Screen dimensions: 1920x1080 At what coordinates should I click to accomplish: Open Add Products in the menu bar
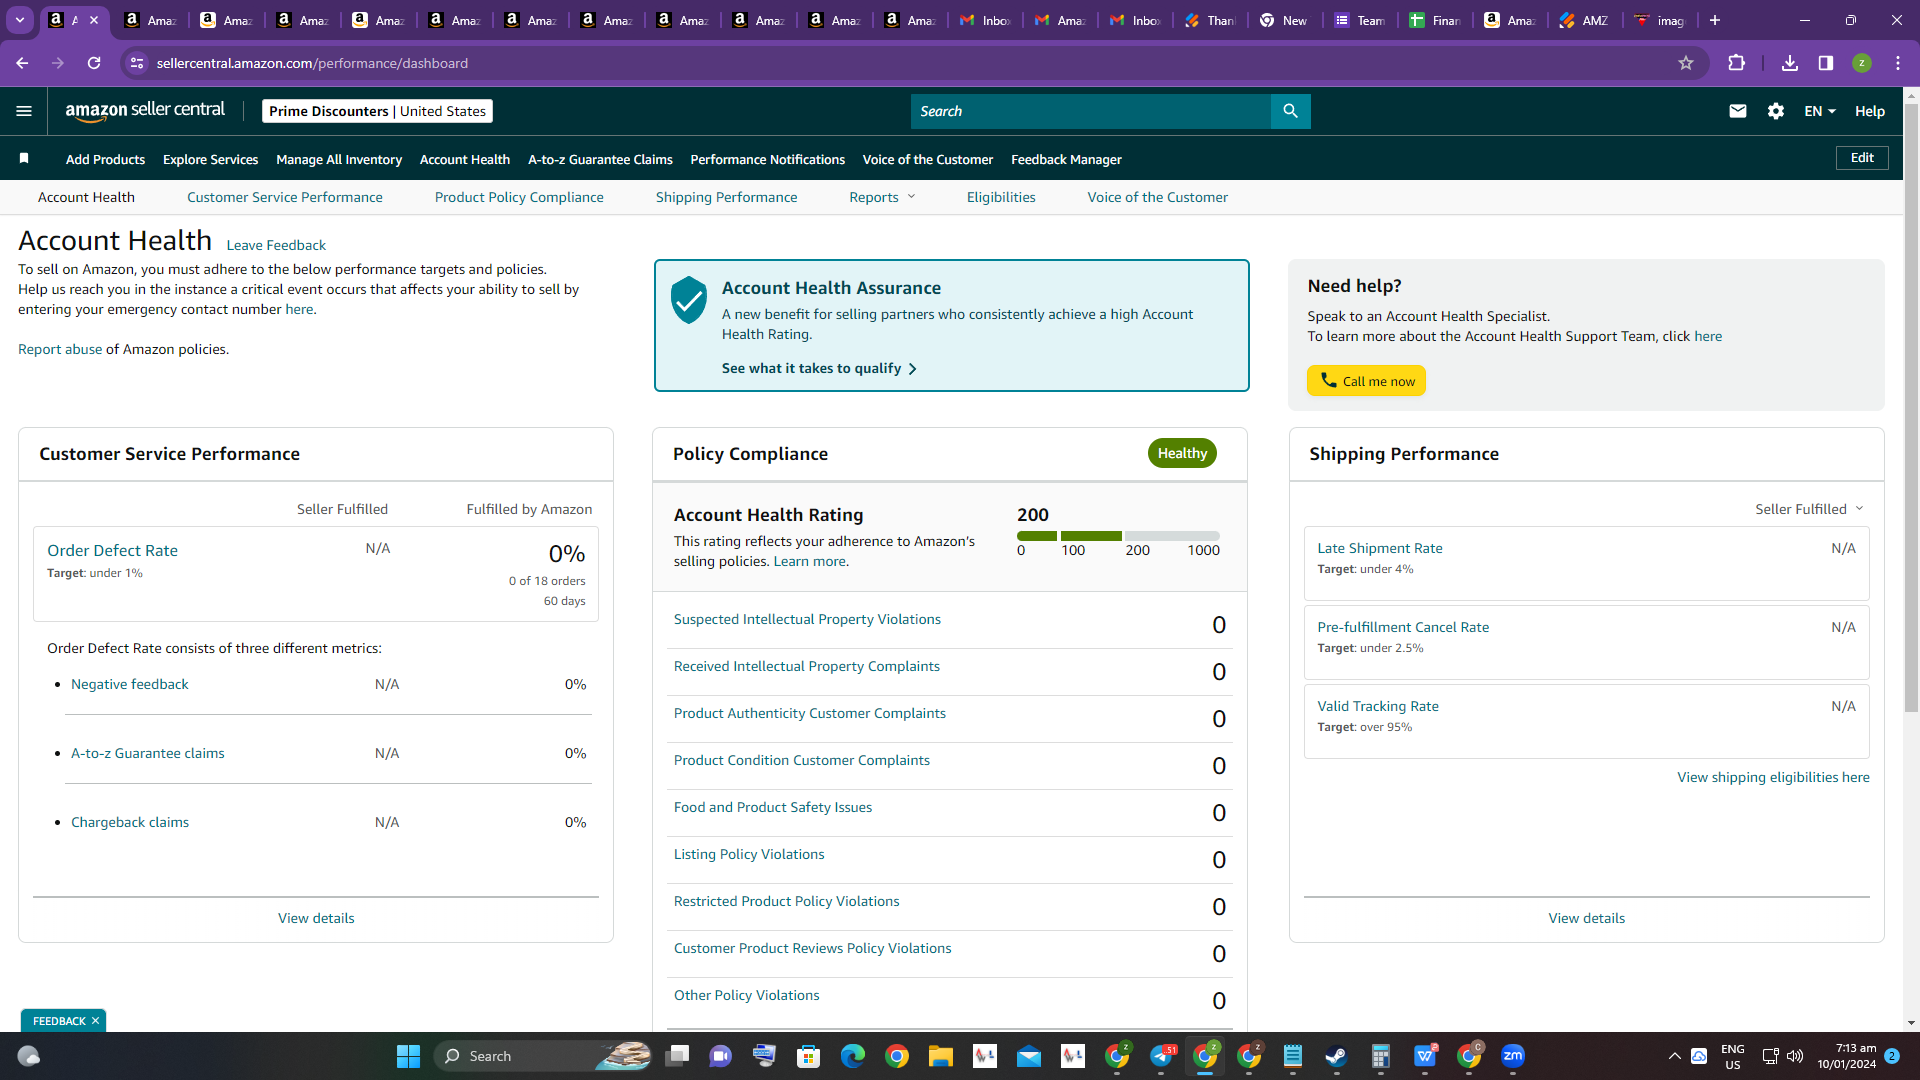point(105,159)
